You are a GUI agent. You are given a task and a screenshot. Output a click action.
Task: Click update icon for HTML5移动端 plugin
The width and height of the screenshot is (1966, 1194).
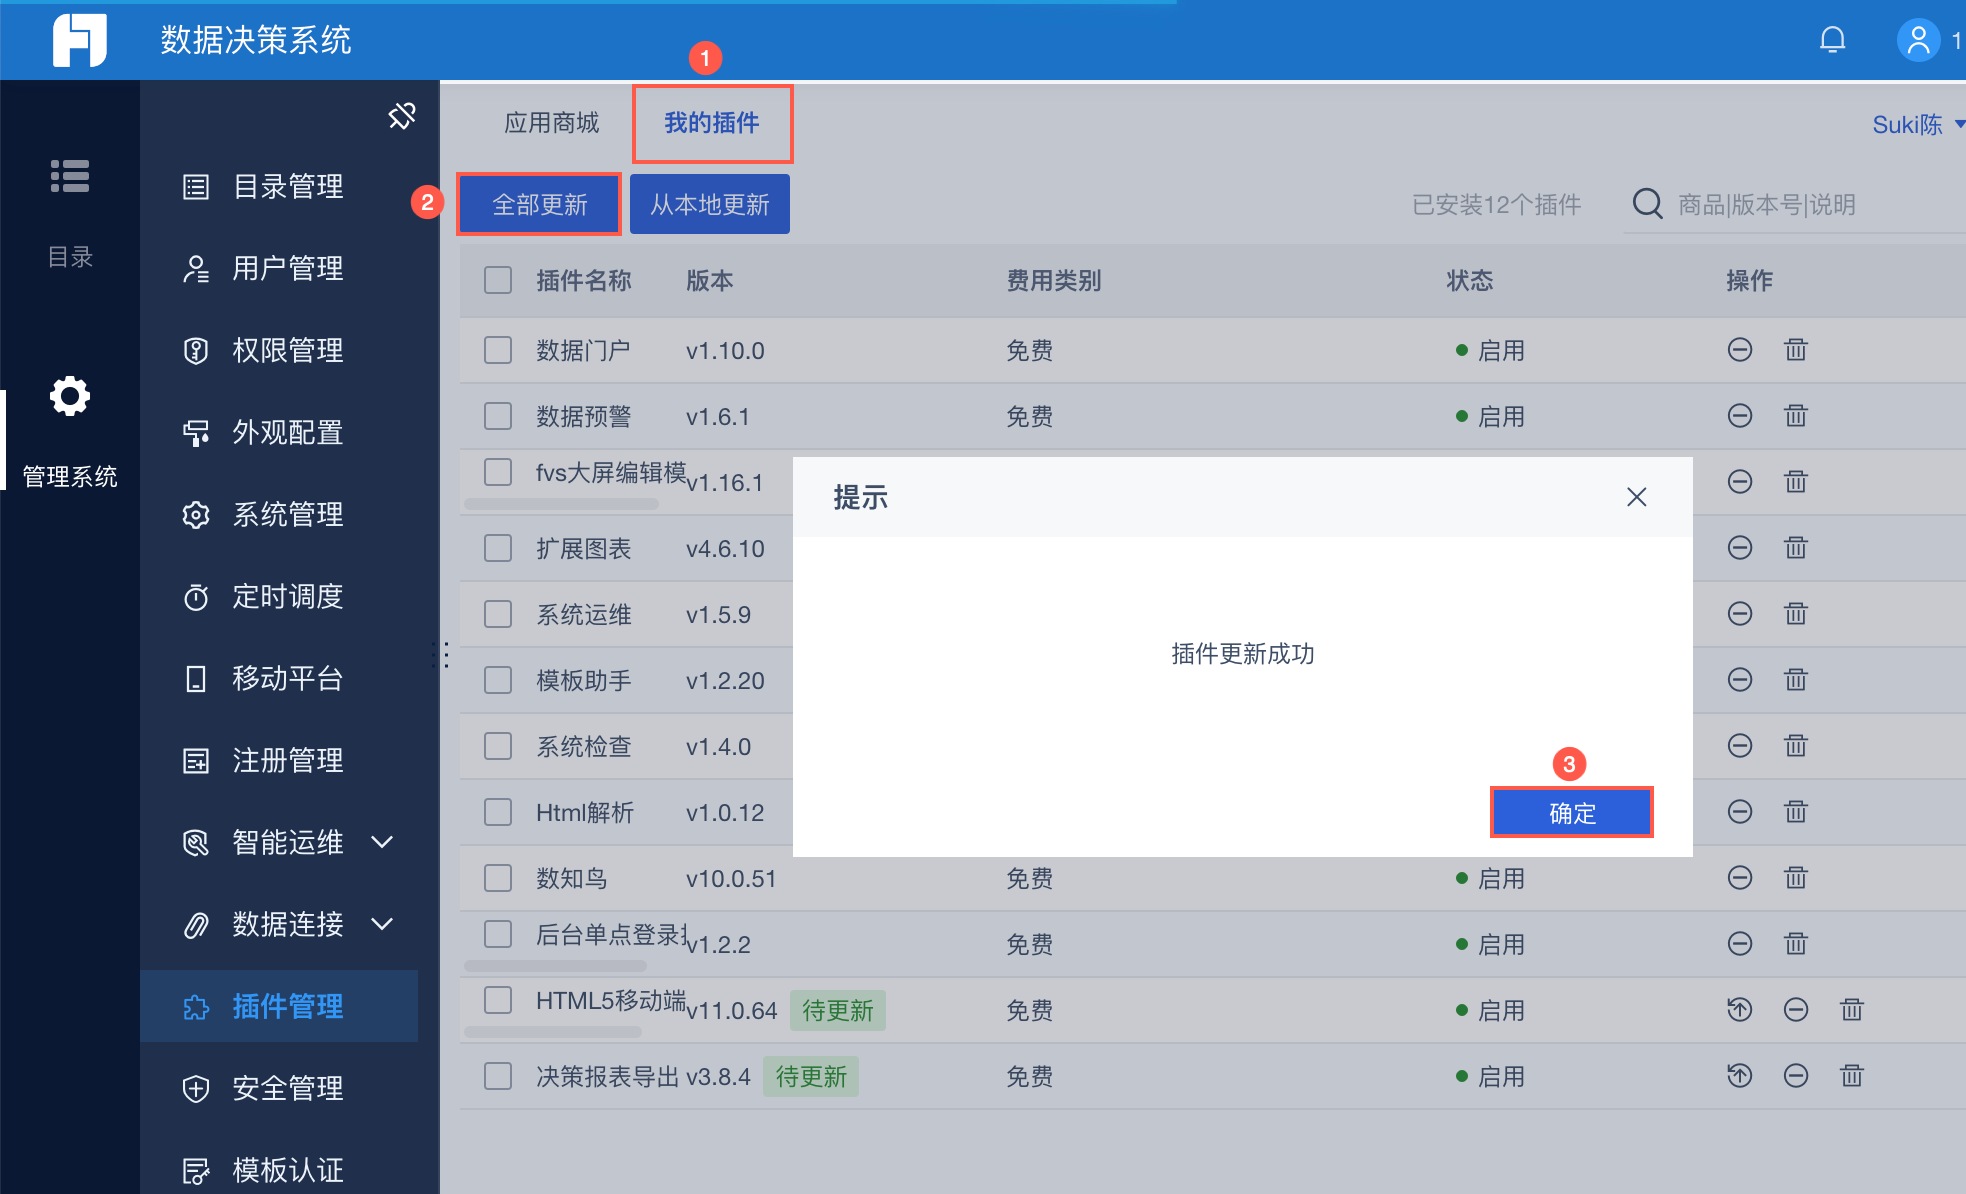coord(1740,1010)
